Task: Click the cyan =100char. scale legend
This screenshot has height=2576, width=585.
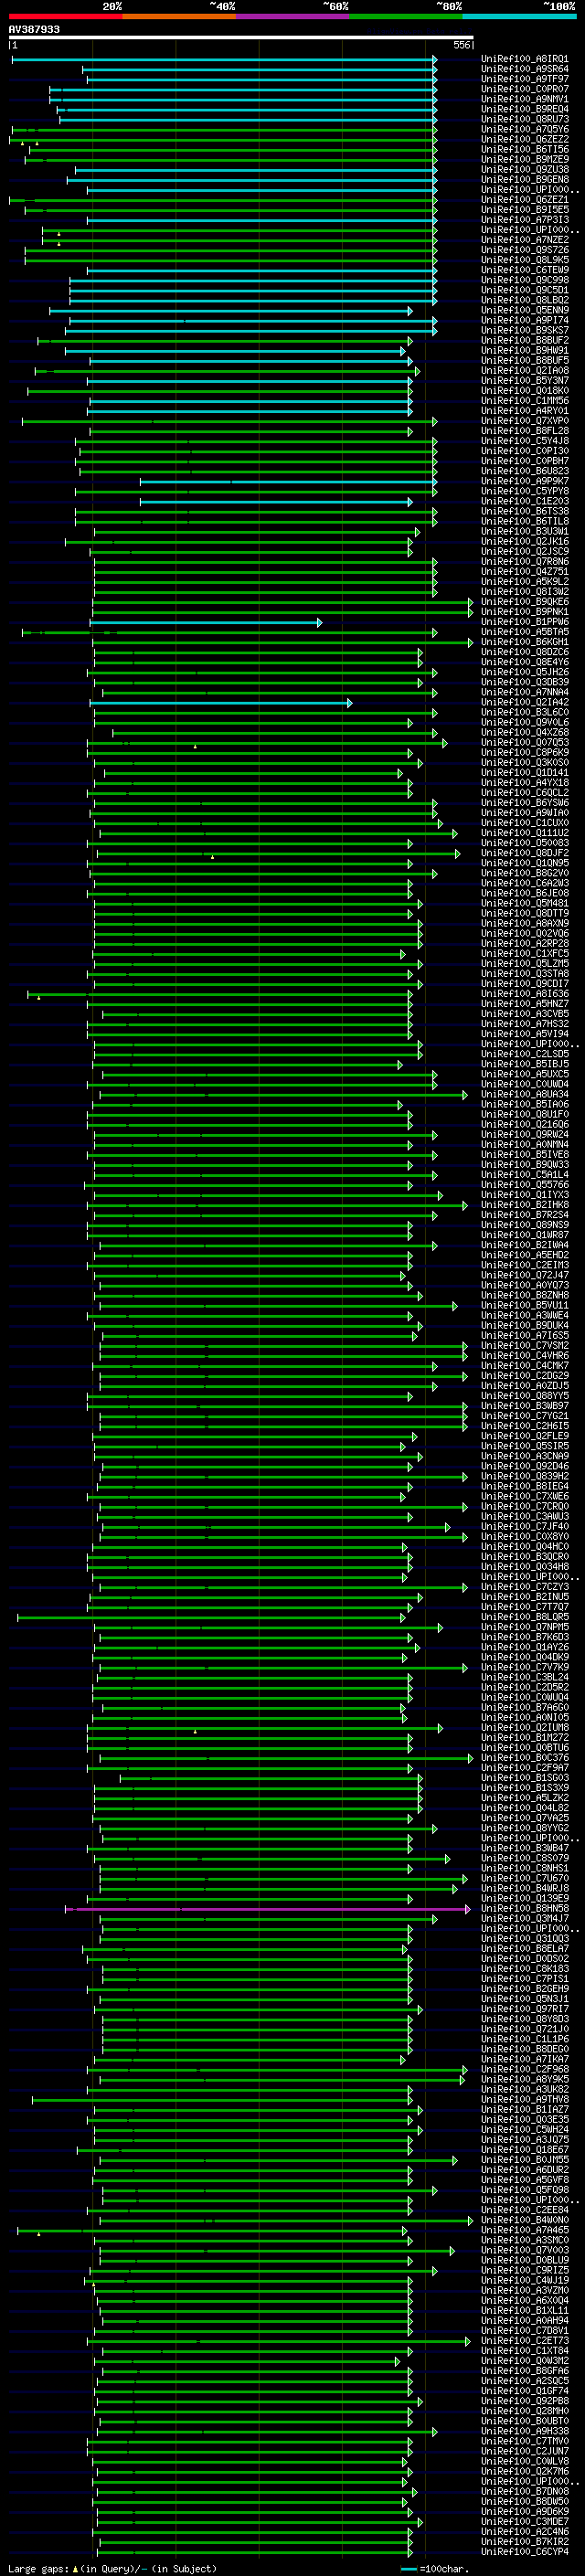Action: (x=434, y=2568)
